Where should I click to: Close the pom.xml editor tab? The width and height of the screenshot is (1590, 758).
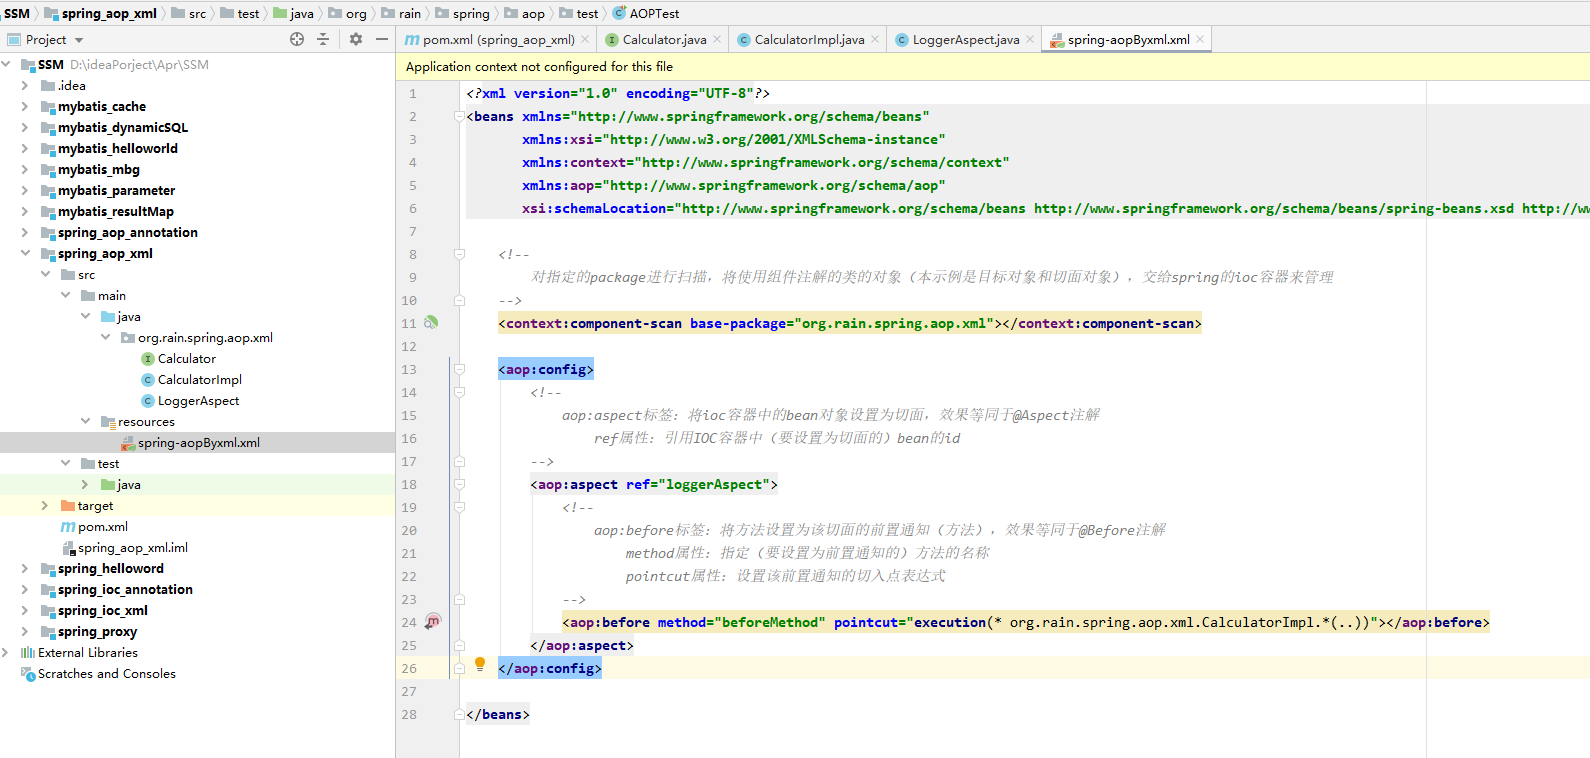pos(585,40)
